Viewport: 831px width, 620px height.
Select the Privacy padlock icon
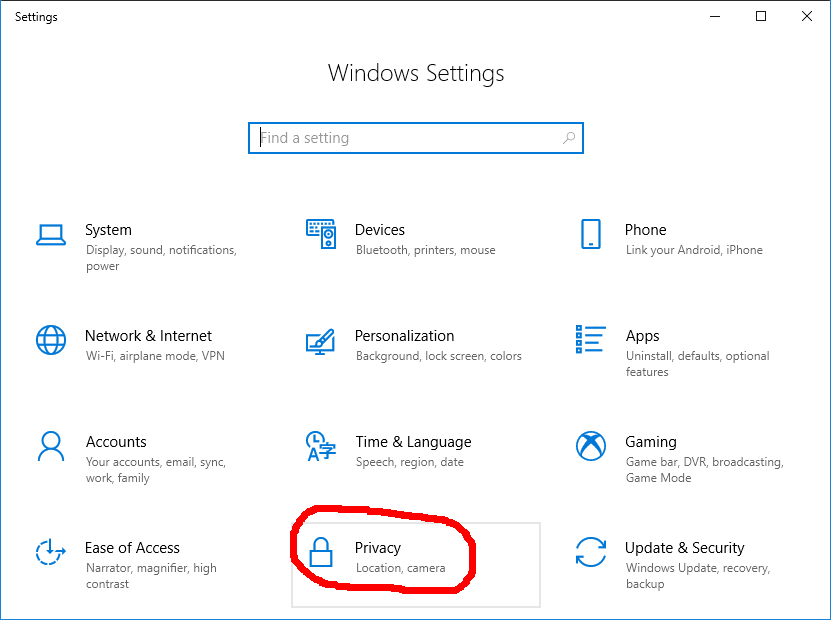(321, 552)
